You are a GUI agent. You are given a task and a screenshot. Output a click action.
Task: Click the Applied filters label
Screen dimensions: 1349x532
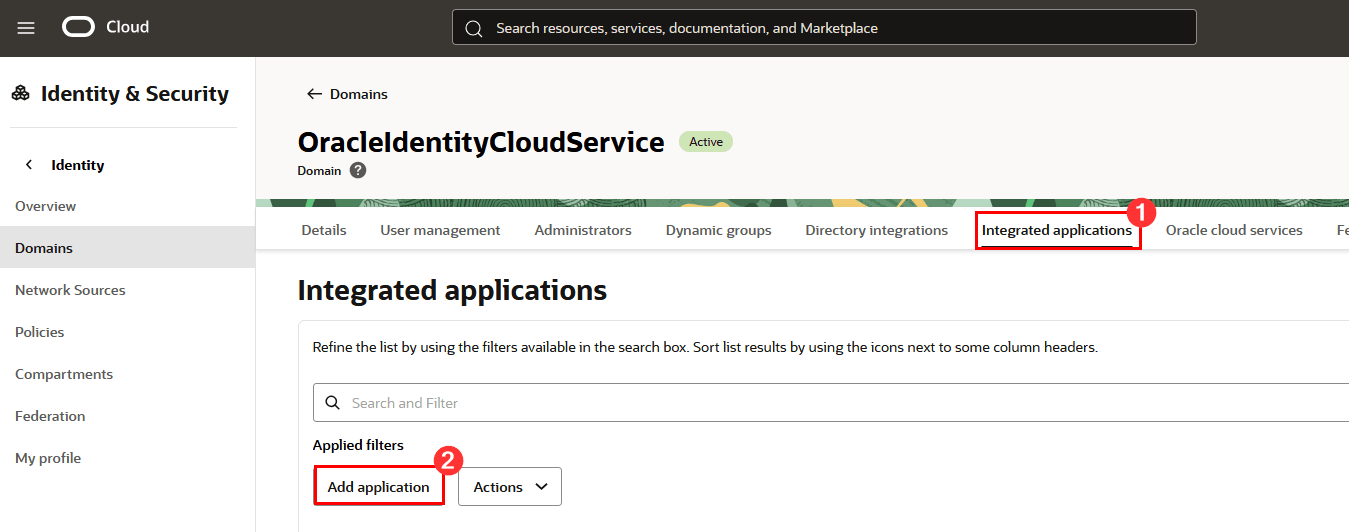(358, 445)
